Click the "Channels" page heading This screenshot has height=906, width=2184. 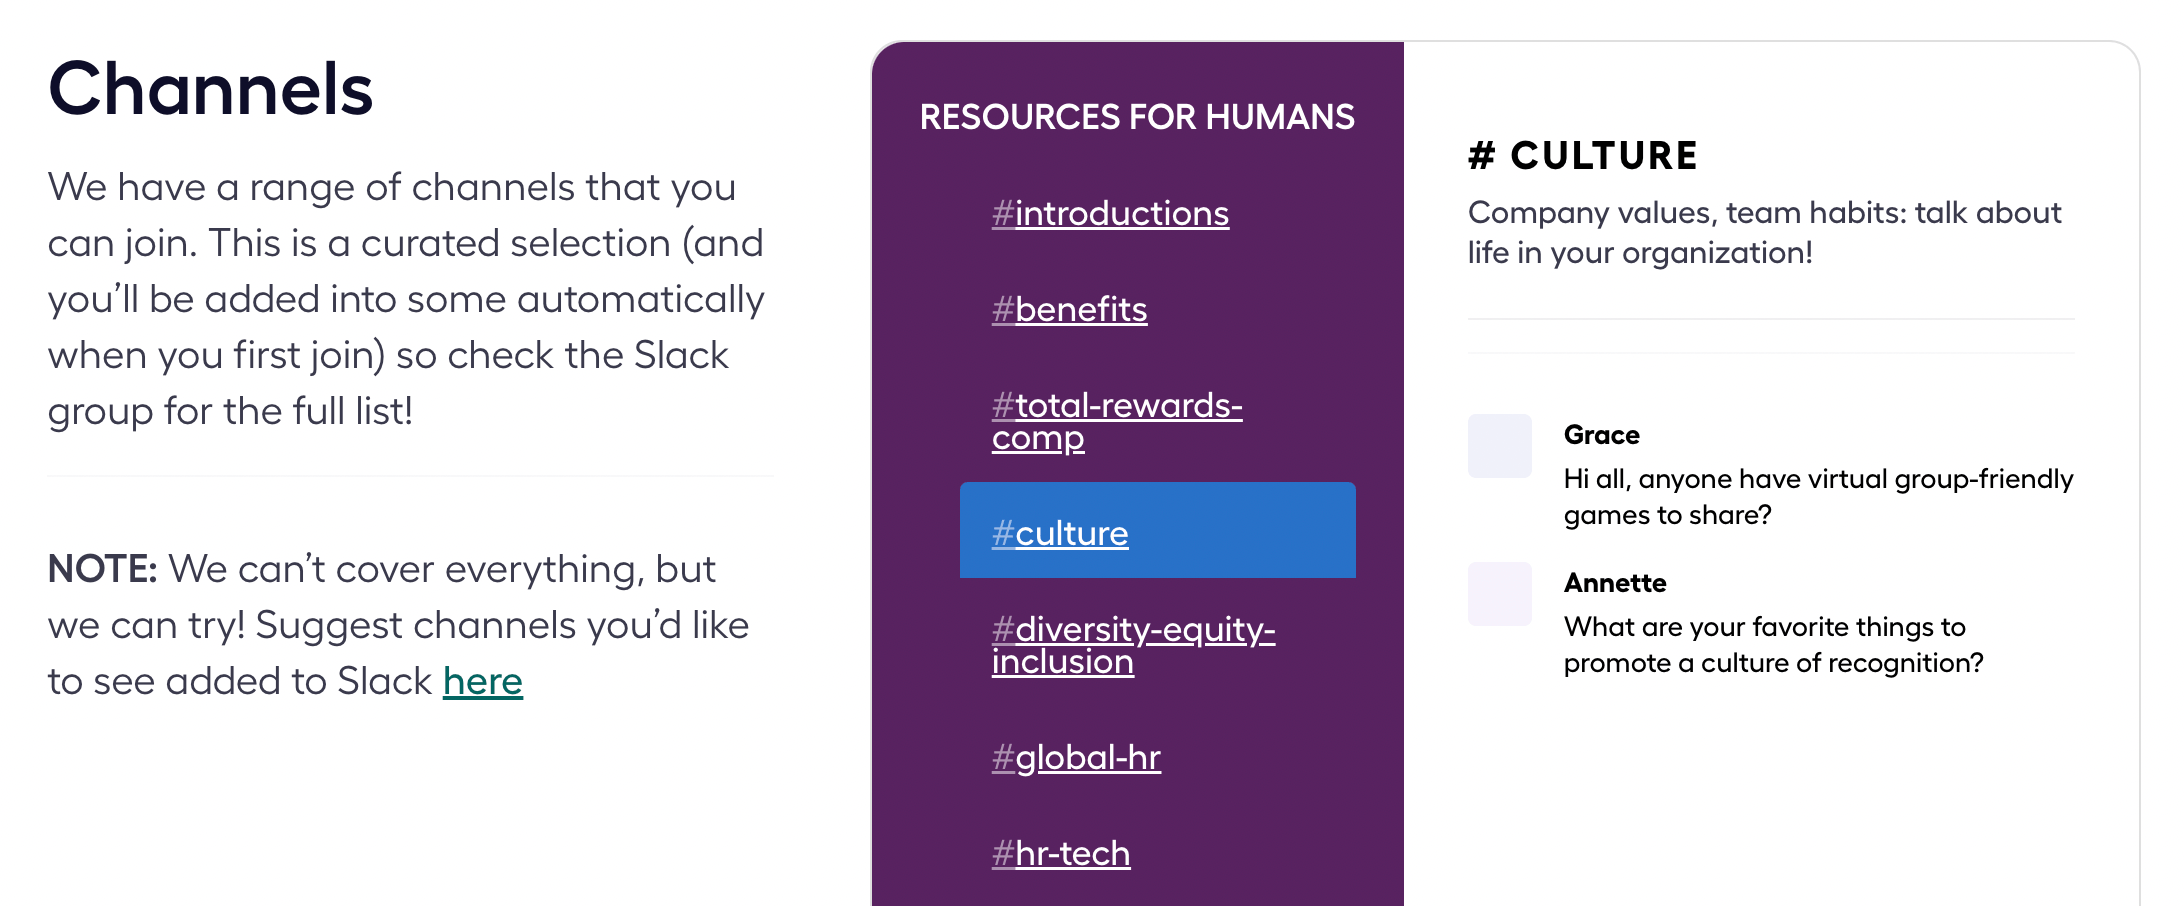click(210, 89)
